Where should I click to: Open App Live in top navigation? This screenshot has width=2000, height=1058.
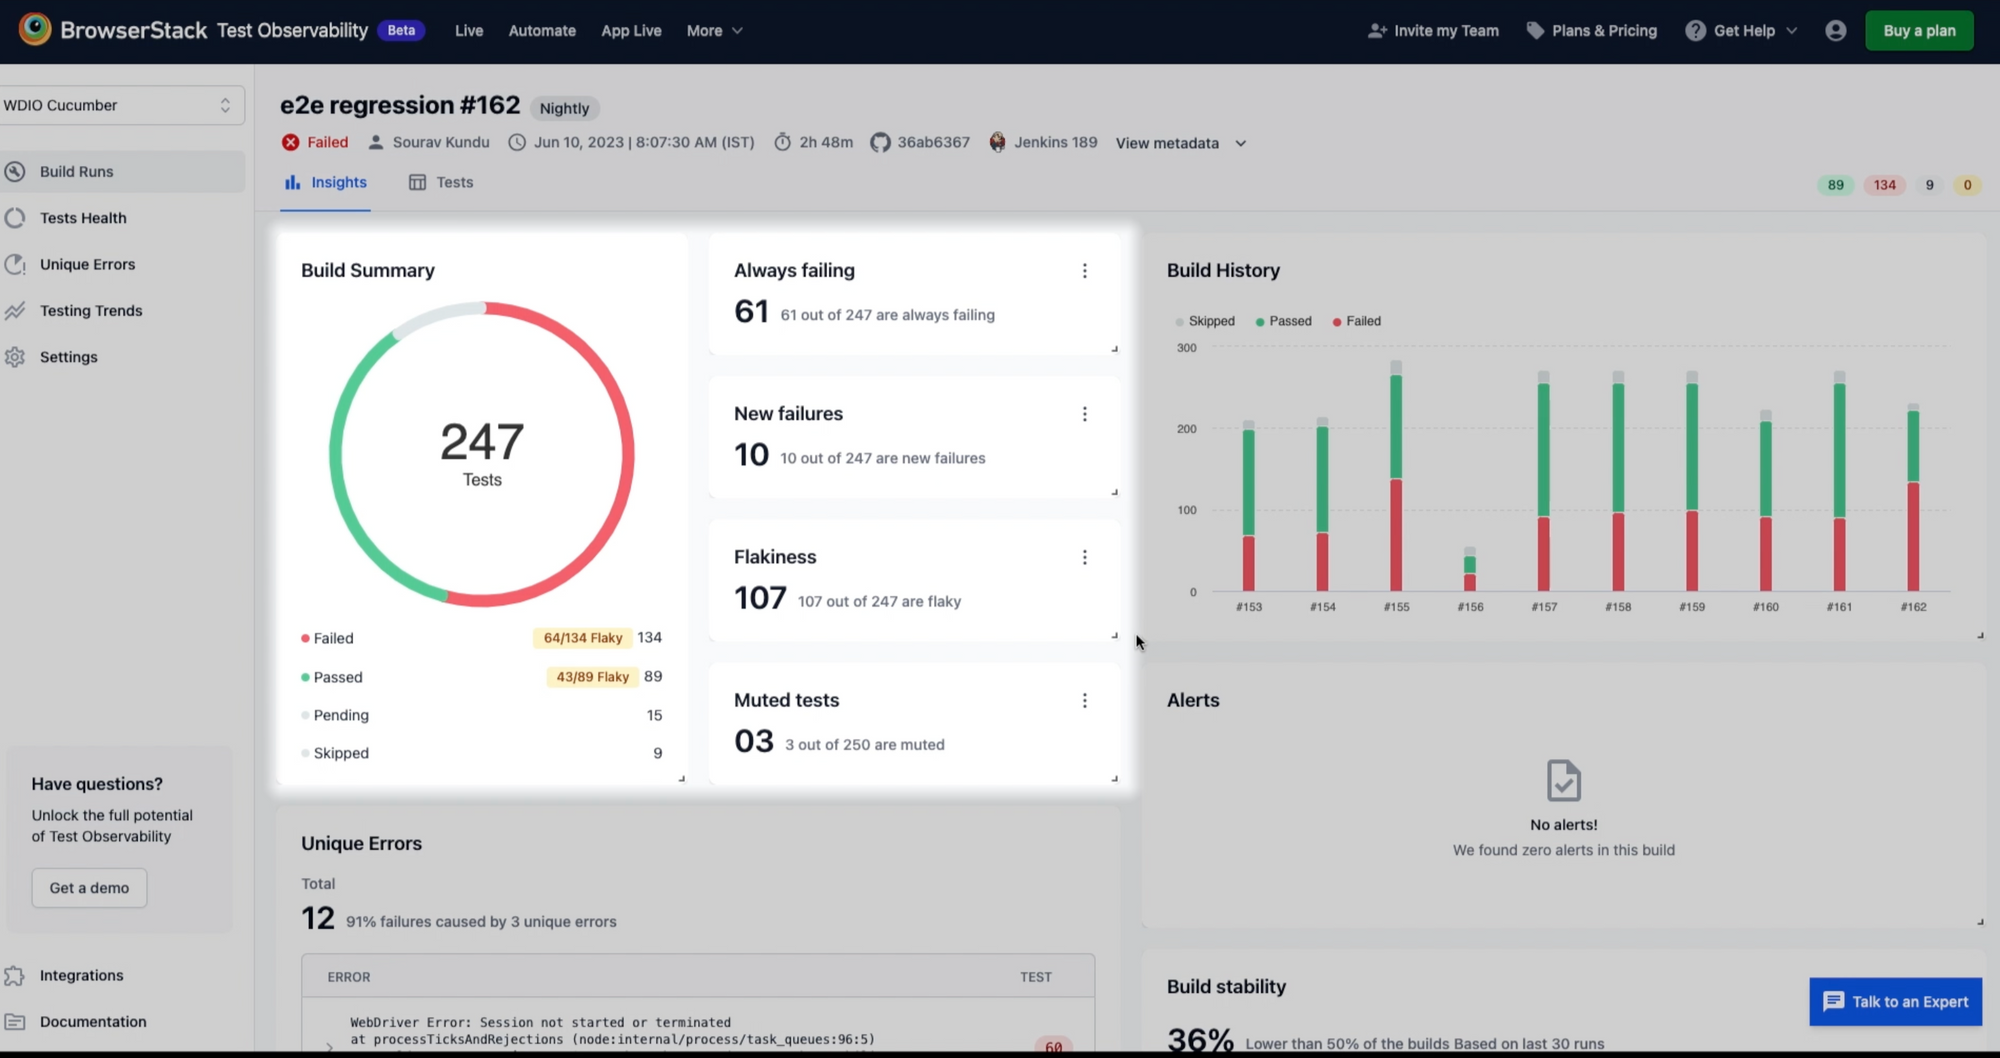point(631,31)
